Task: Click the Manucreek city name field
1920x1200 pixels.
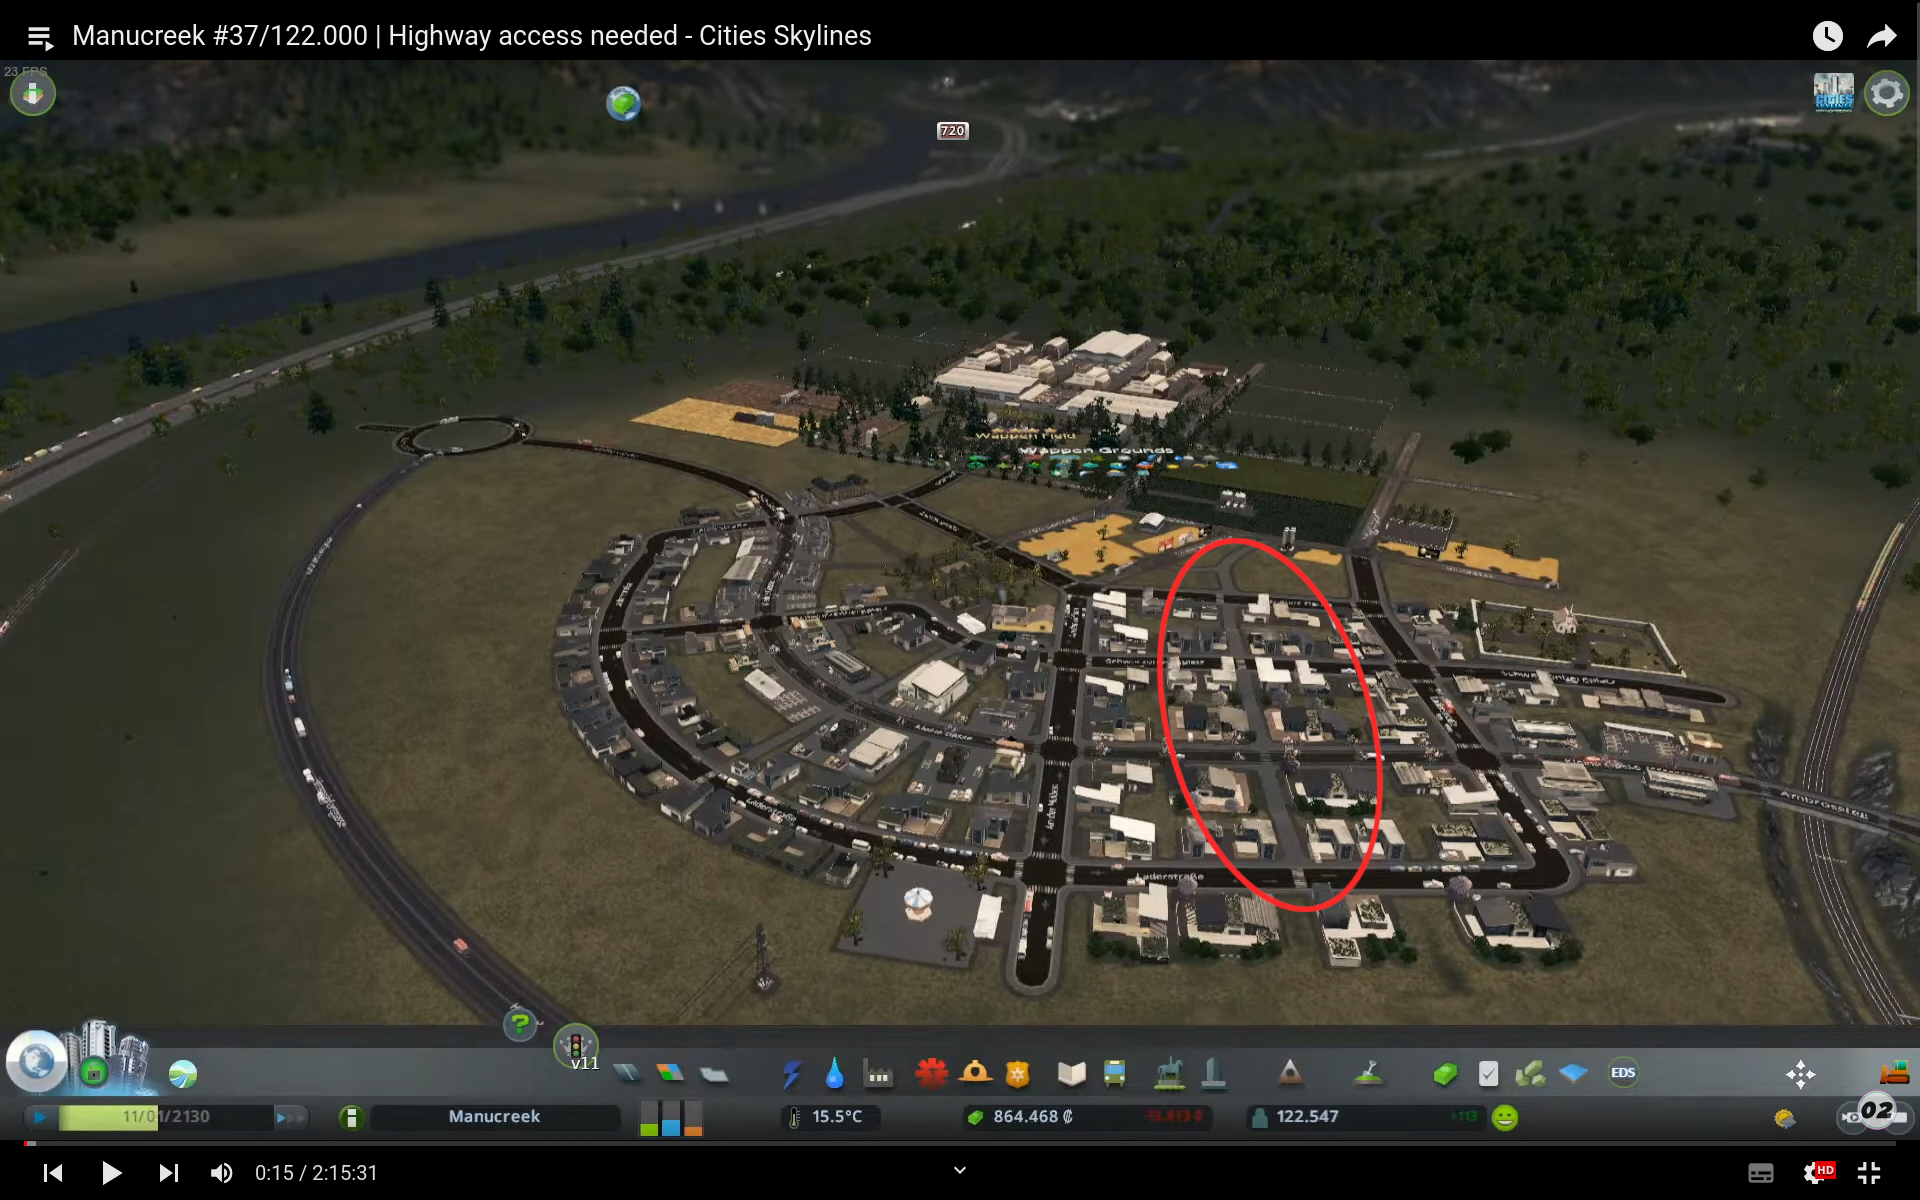Action: pyautogui.click(x=494, y=1117)
